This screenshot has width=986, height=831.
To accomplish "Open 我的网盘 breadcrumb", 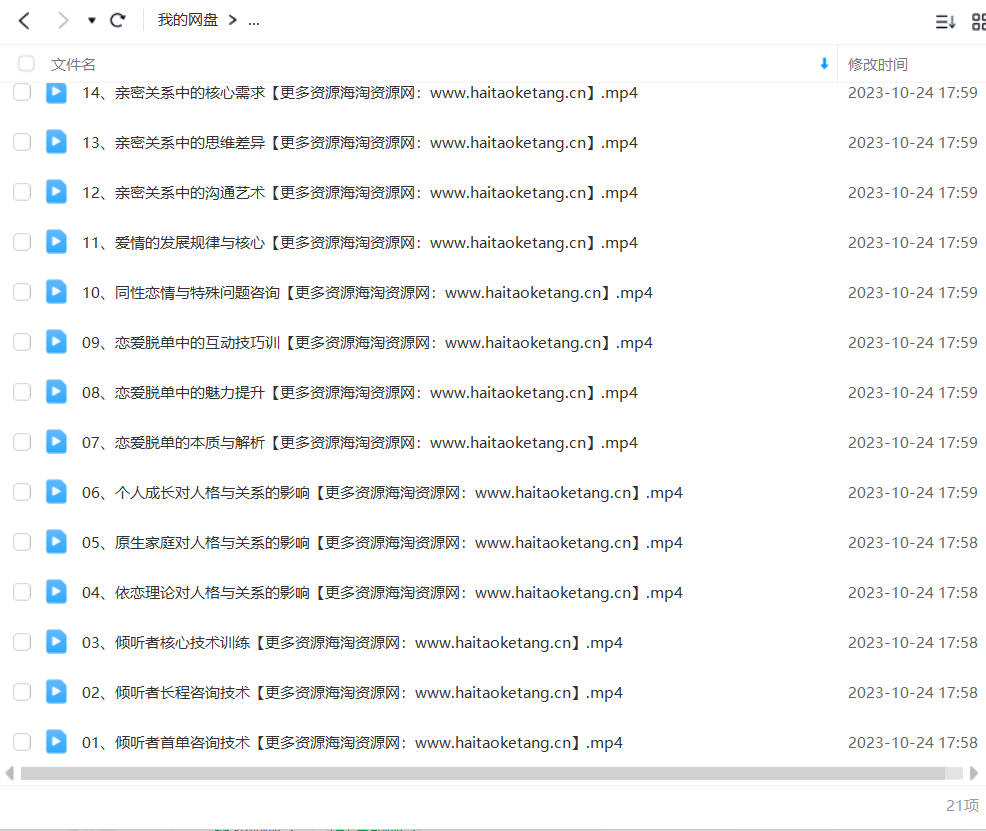I will pyautogui.click(x=187, y=20).
